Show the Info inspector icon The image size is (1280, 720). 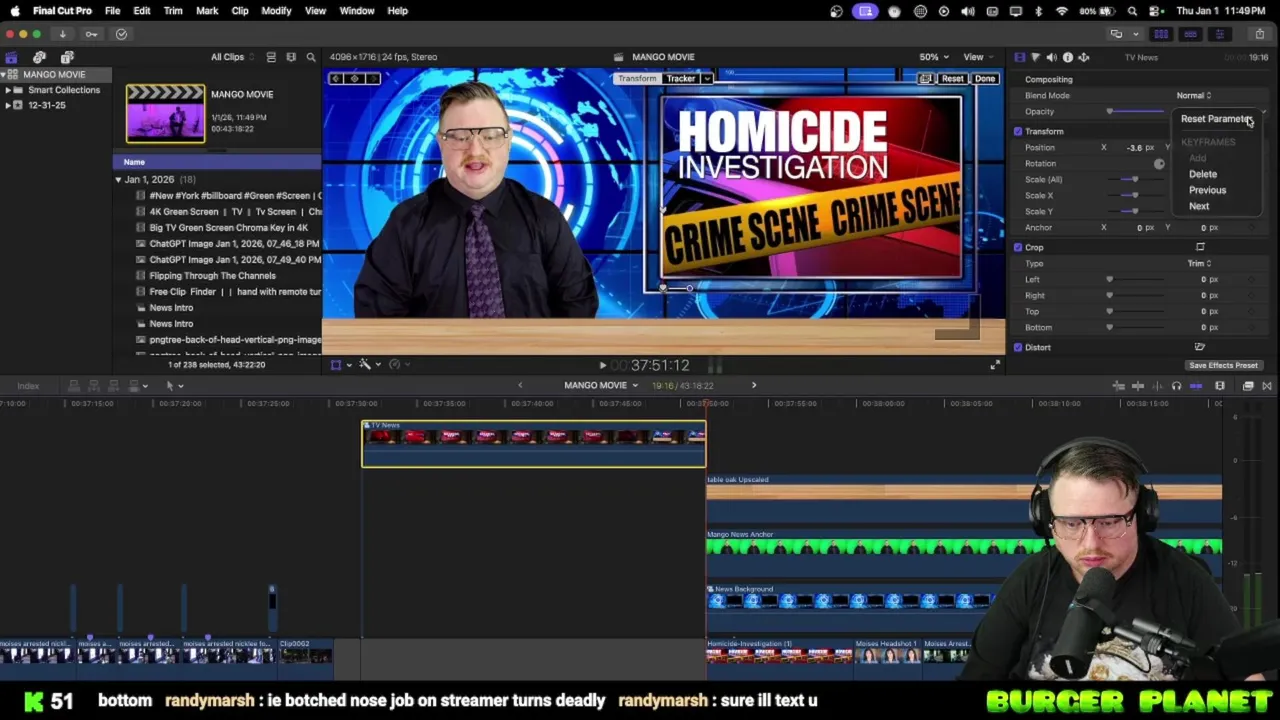[x=1067, y=57]
